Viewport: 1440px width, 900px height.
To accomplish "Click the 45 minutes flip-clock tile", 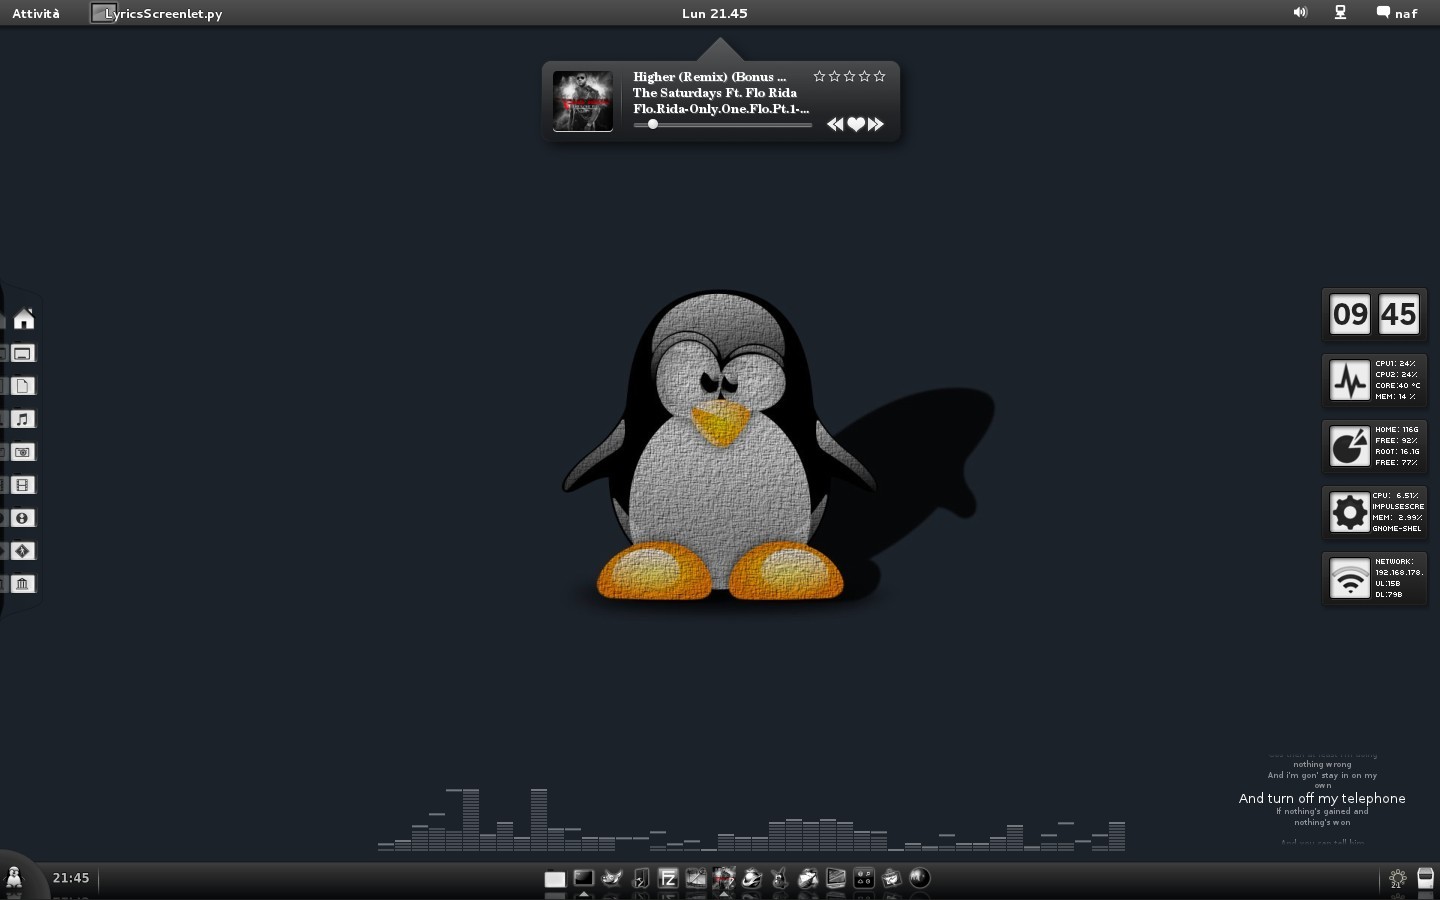I will pos(1398,315).
